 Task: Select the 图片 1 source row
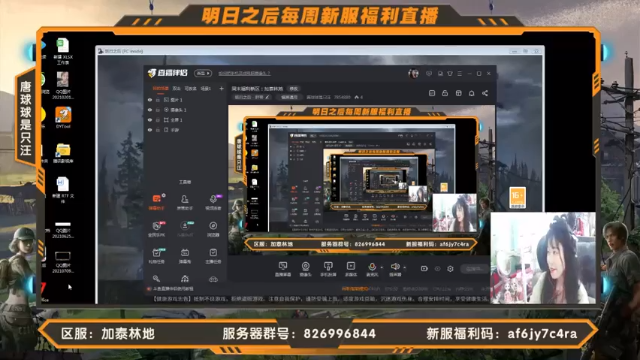[186, 100]
